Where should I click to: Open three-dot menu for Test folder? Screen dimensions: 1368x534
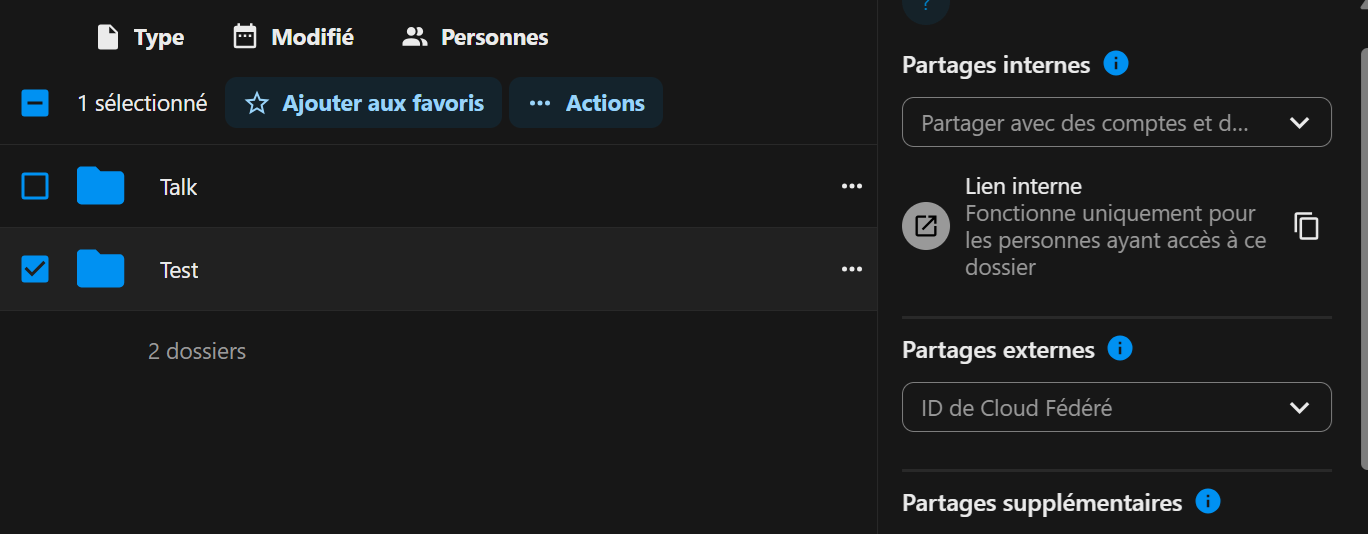pyautogui.click(x=851, y=270)
